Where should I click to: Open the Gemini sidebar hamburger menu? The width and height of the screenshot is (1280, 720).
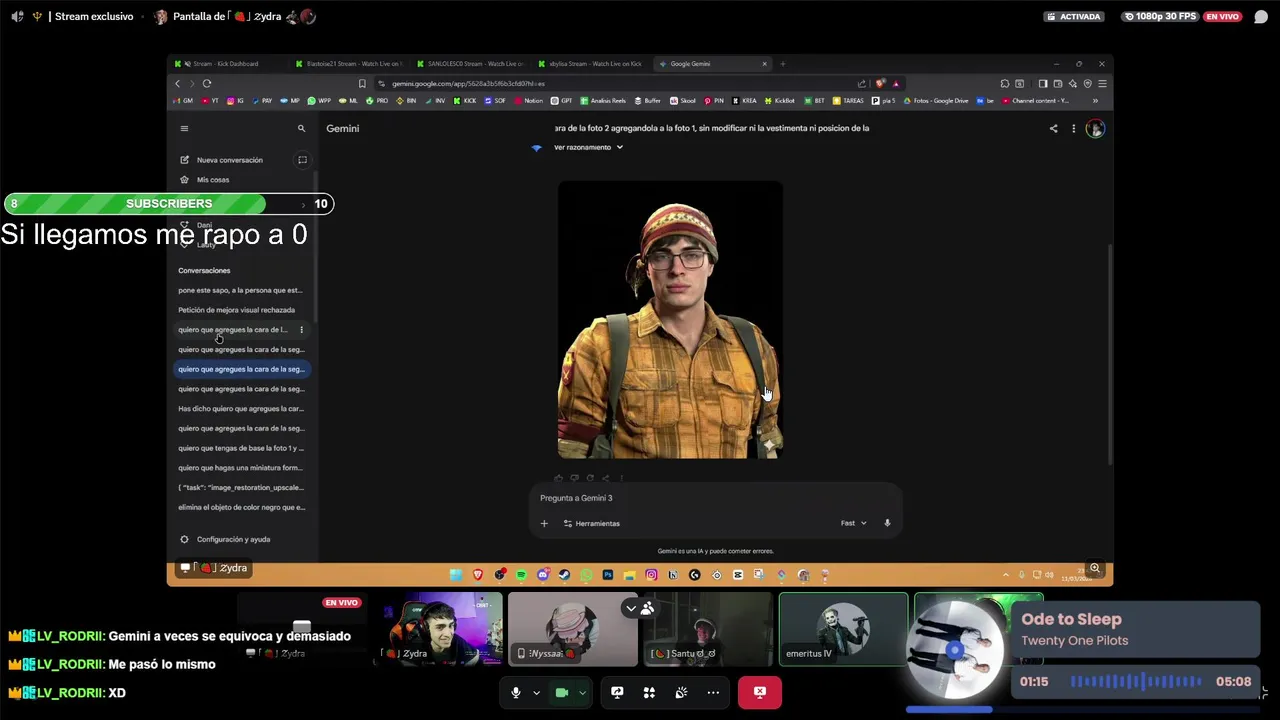184,128
